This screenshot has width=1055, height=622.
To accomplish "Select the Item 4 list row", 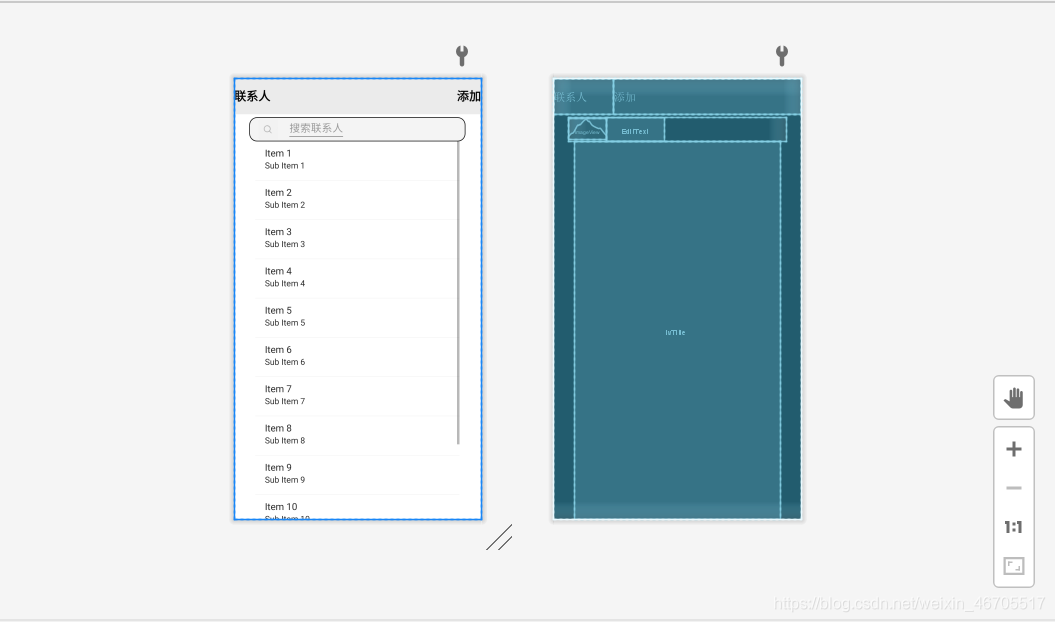I will point(357,278).
